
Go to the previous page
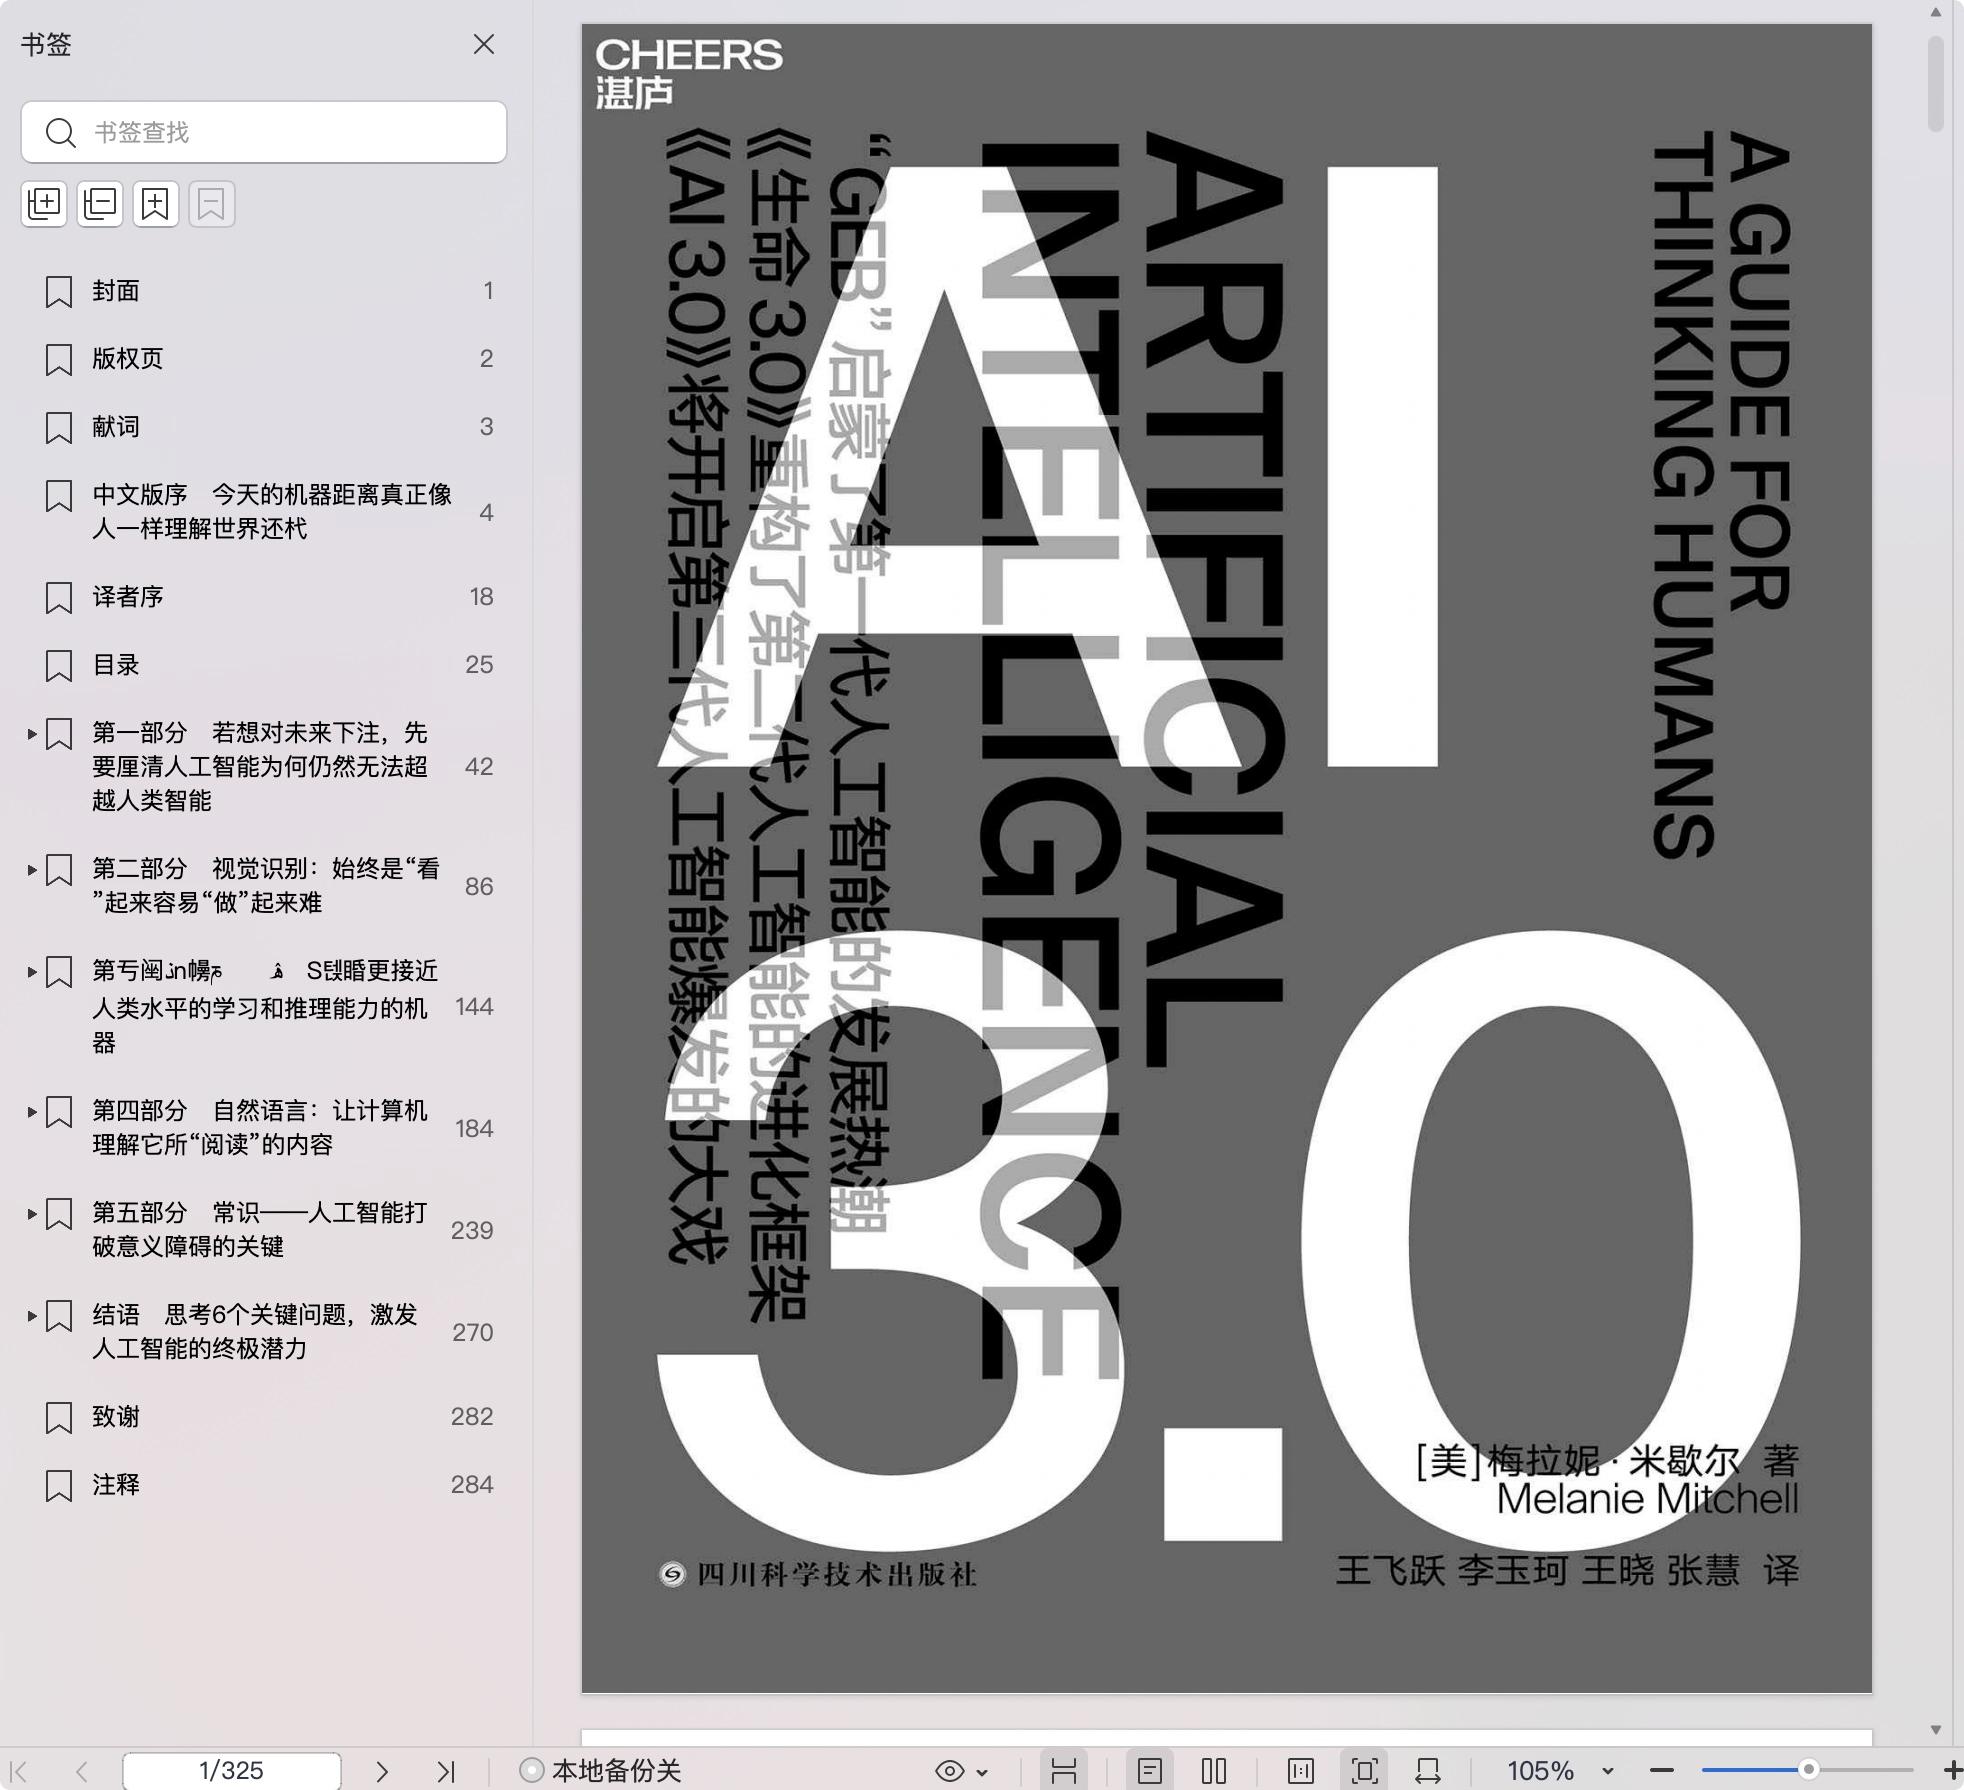coord(82,1771)
